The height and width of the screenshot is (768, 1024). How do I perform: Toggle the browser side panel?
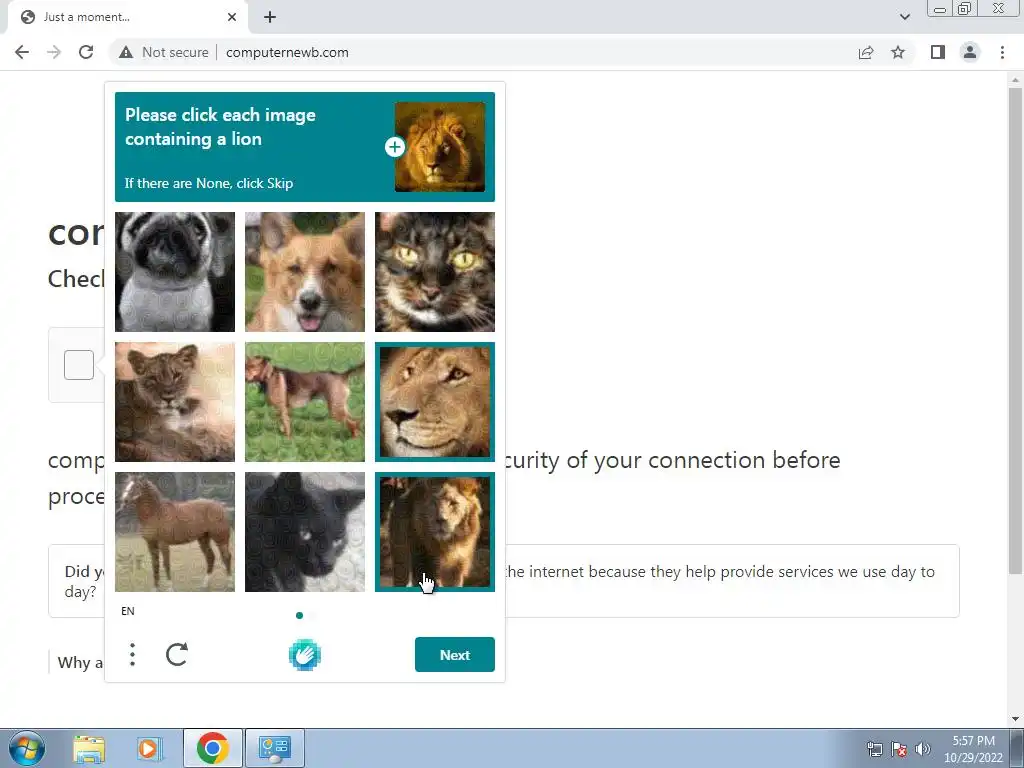[938, 52]
